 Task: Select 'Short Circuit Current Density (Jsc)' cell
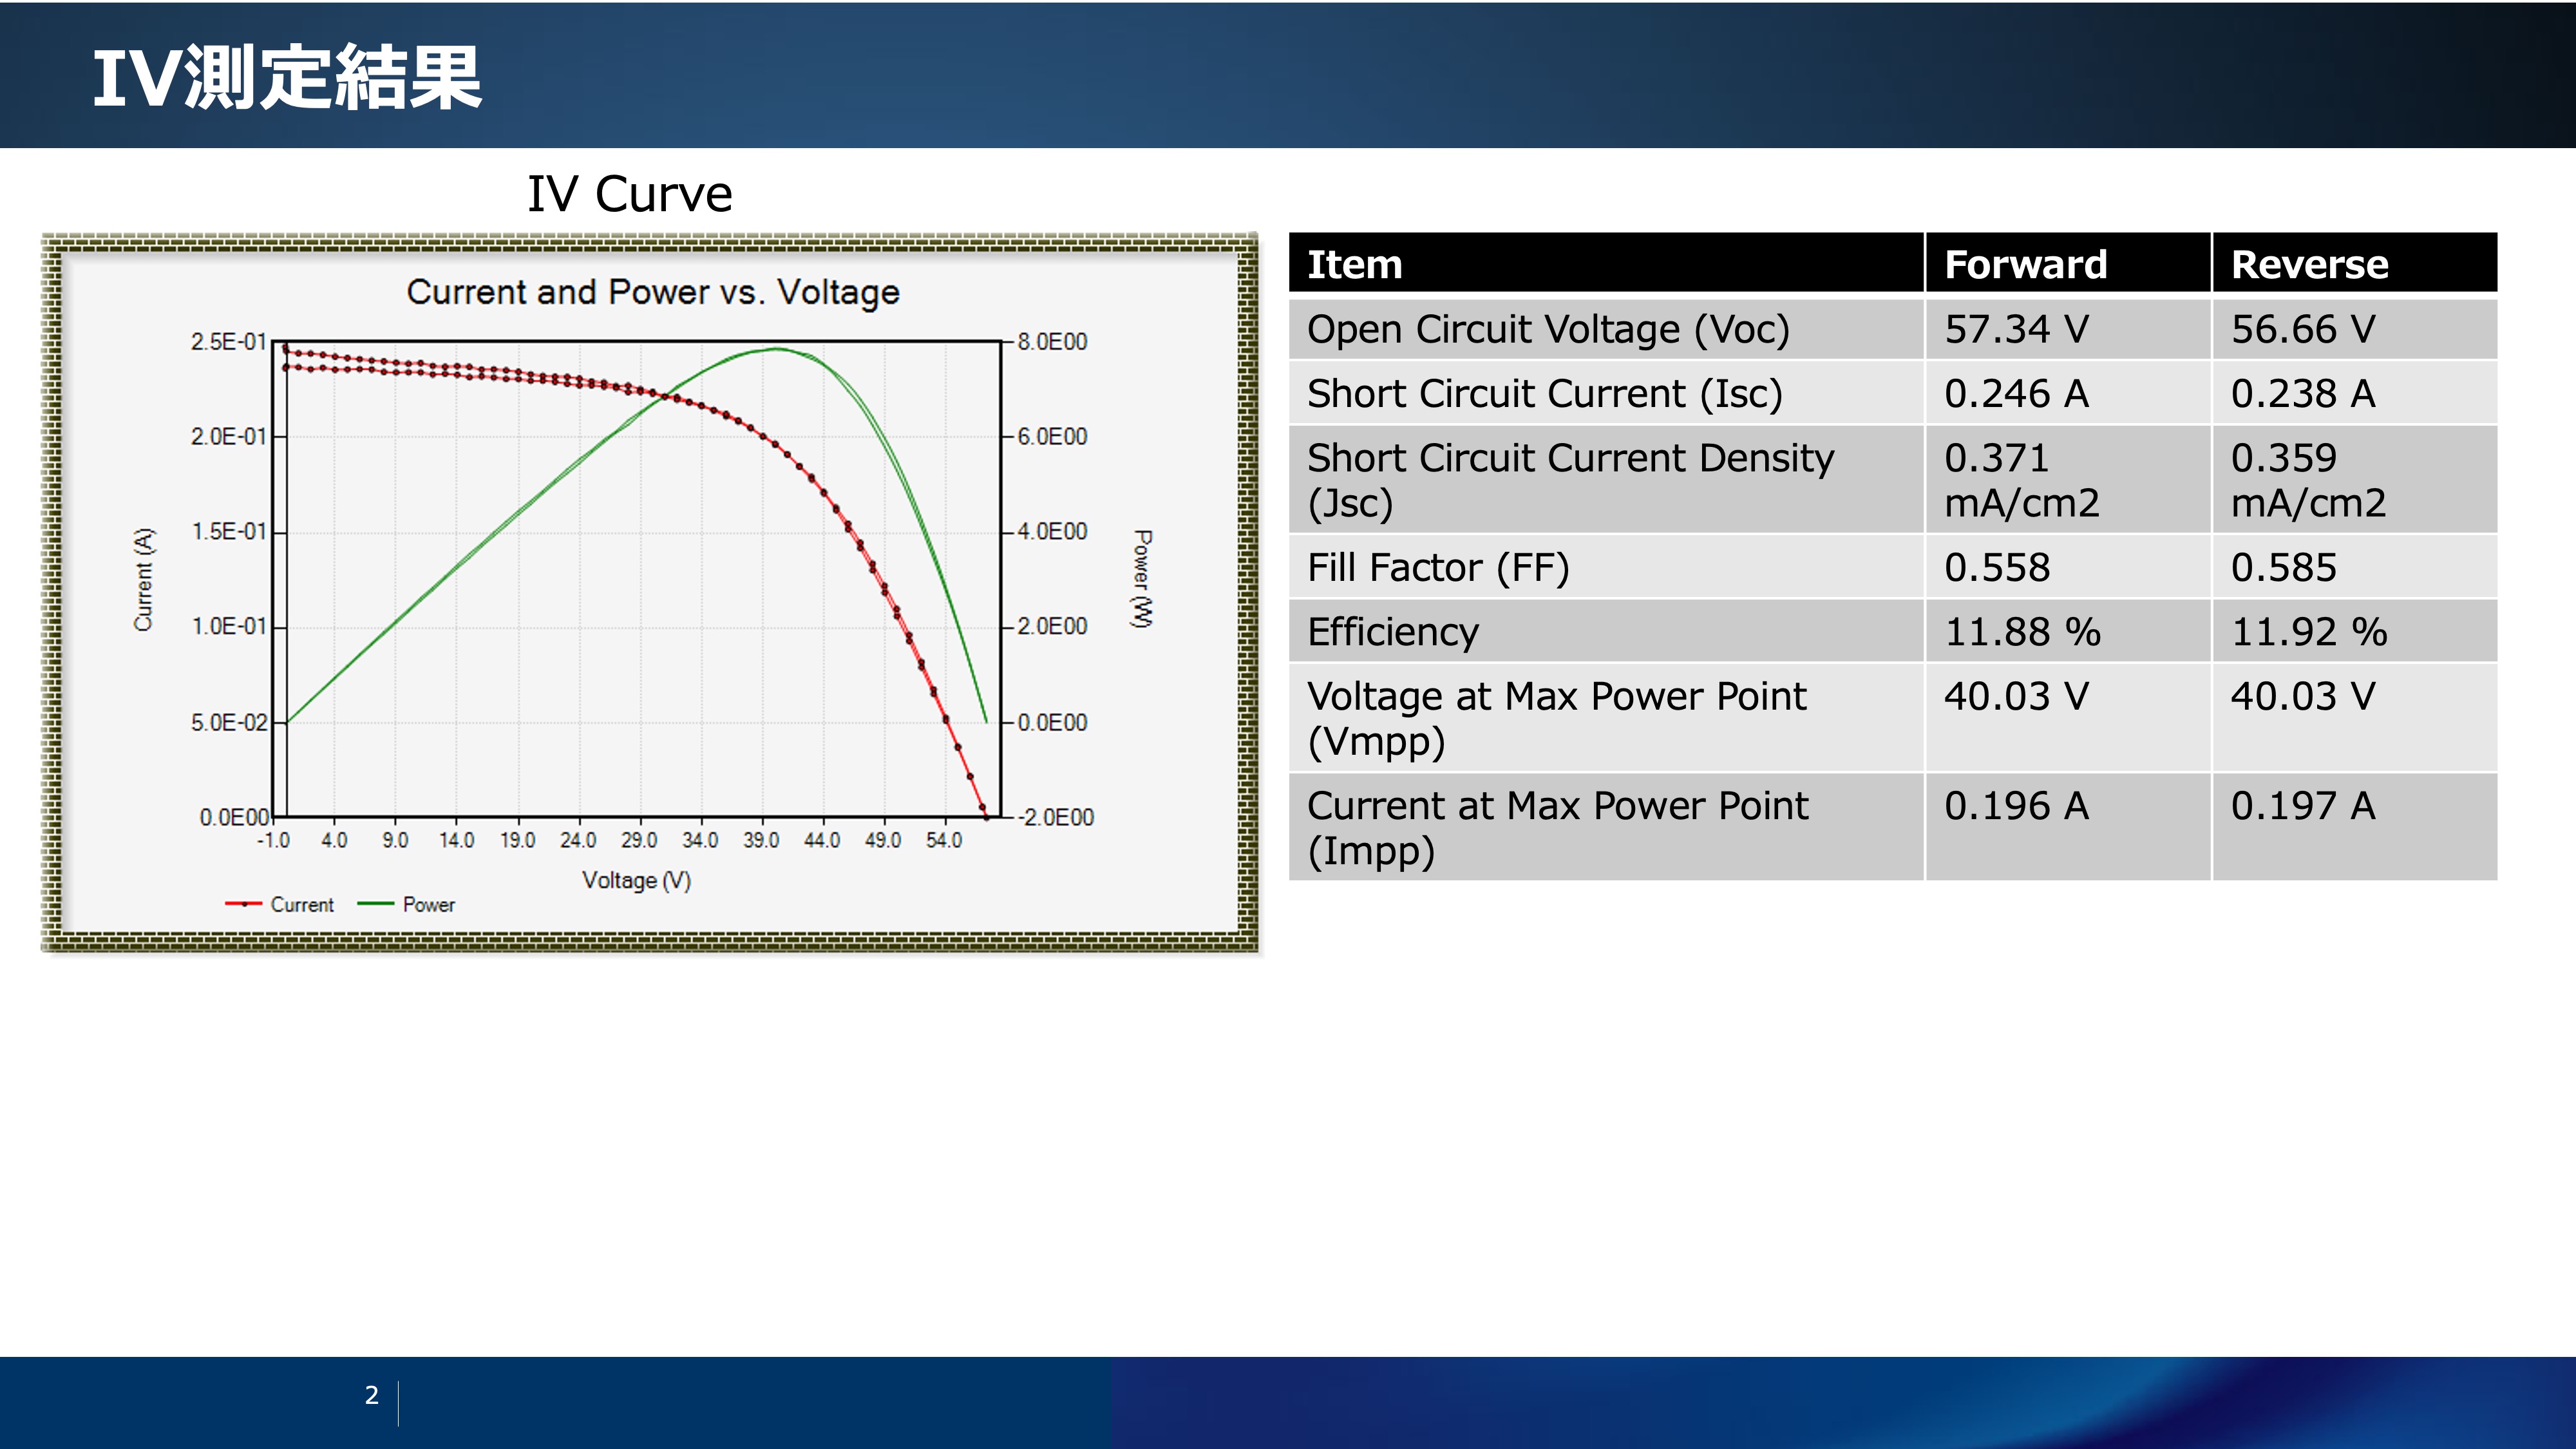pyautogui.click(x=1606, y=480)
